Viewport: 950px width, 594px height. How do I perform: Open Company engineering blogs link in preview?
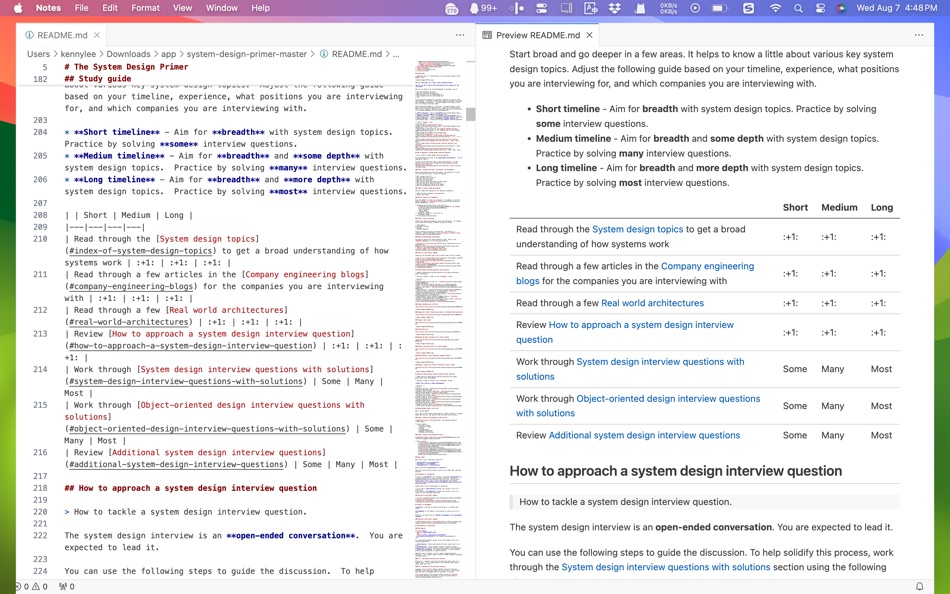(x=635, y=273)
